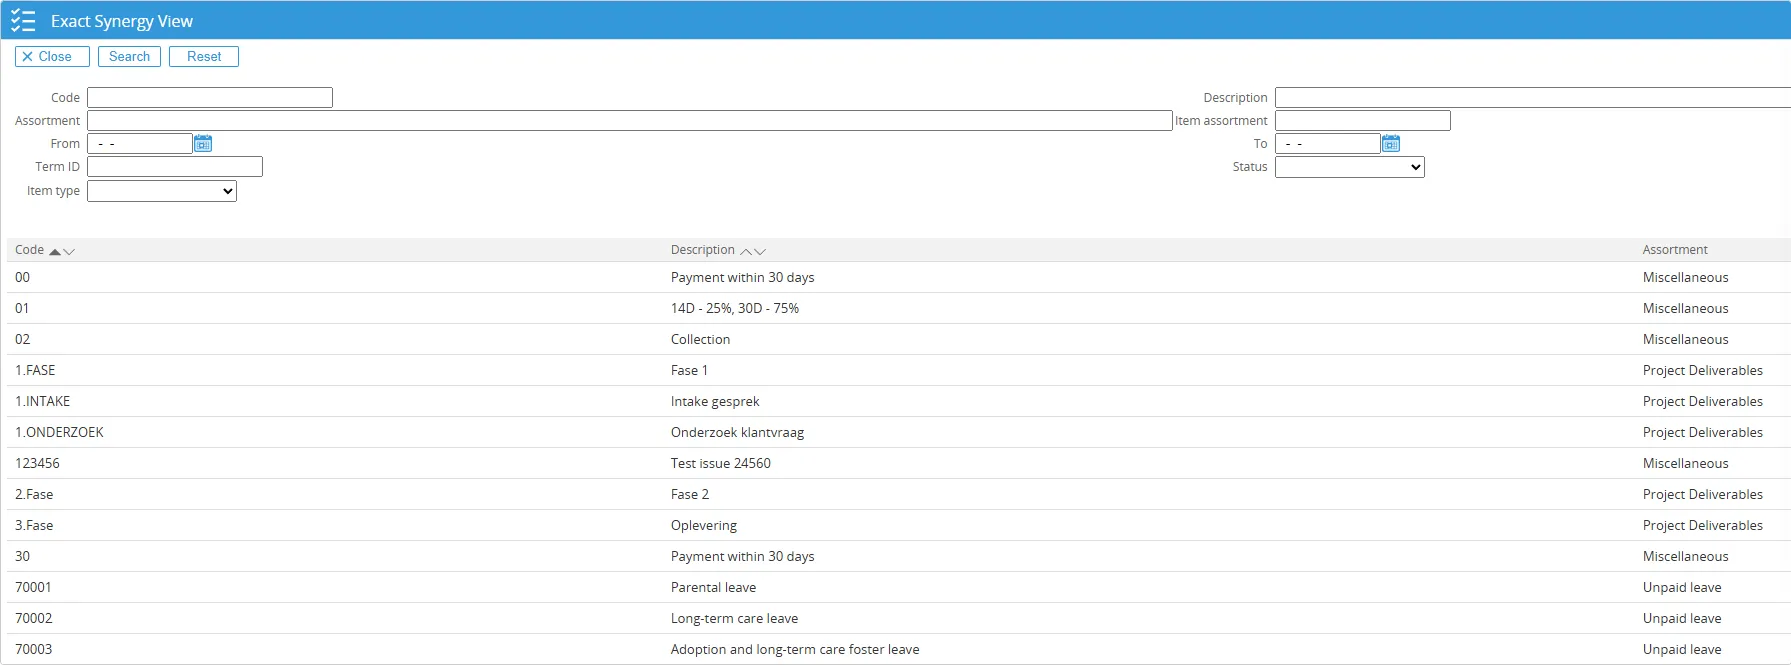The image size is (1791, 665).
Task: Click Unpaid leave in 70003 row
Action: point(1682,650)
